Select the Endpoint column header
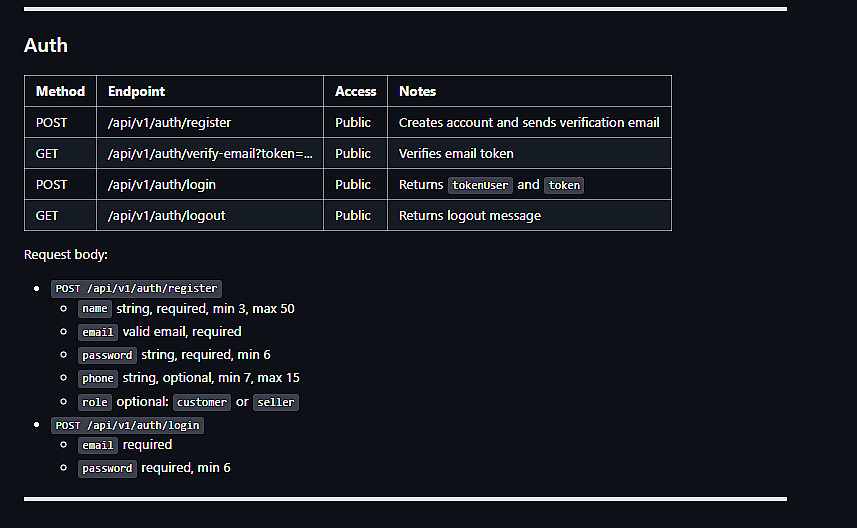The width and height of the screenshot is (857, 528). click(x=136, y=91)
